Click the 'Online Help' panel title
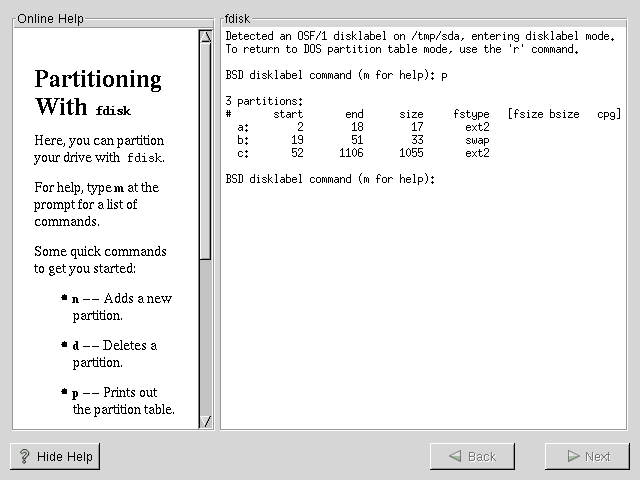This screenshot has height=480, width=640. (51, 19)
